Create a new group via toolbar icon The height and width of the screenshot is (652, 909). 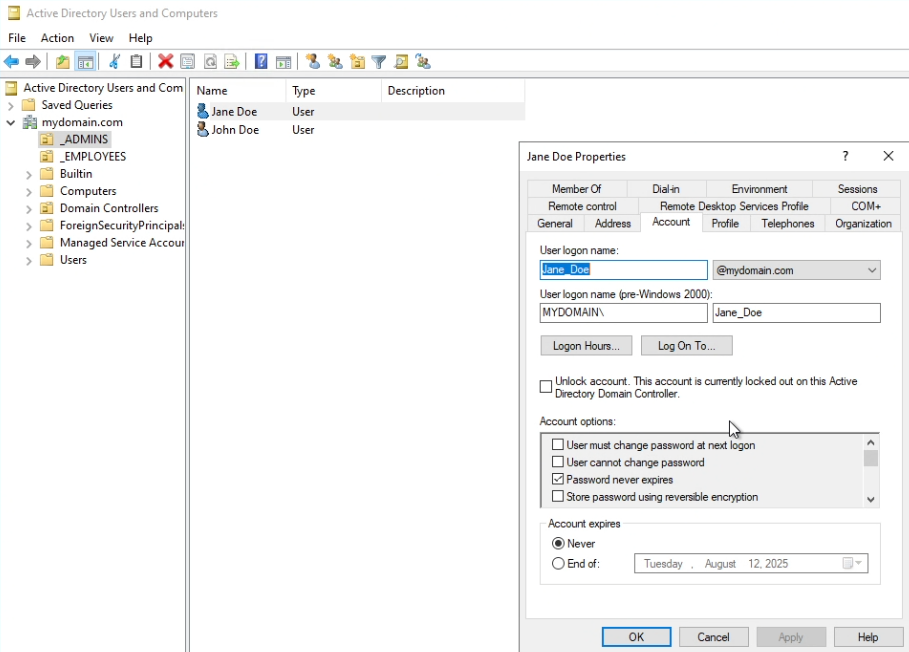click(335, 61)
